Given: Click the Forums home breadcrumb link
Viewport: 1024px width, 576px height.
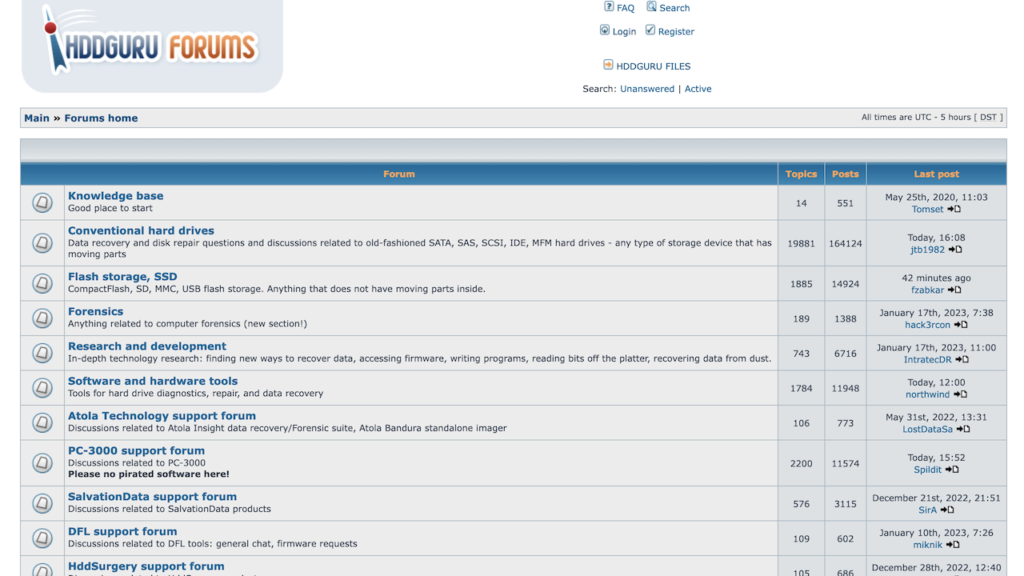Looking at the screenshot, I should [100, 117].
